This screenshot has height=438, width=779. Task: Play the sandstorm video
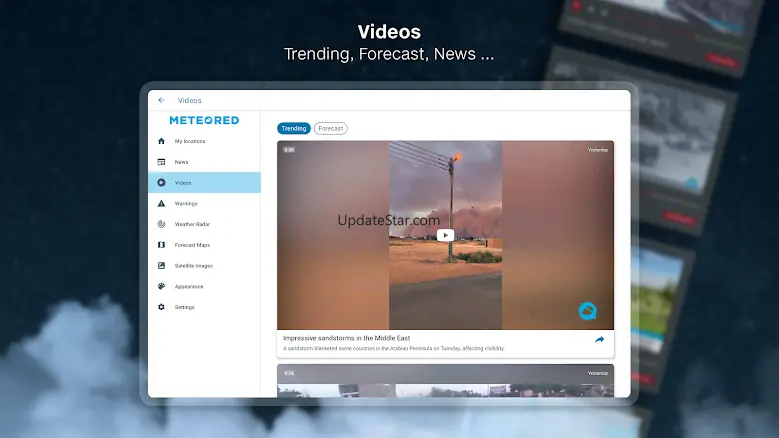coord(445,235)
